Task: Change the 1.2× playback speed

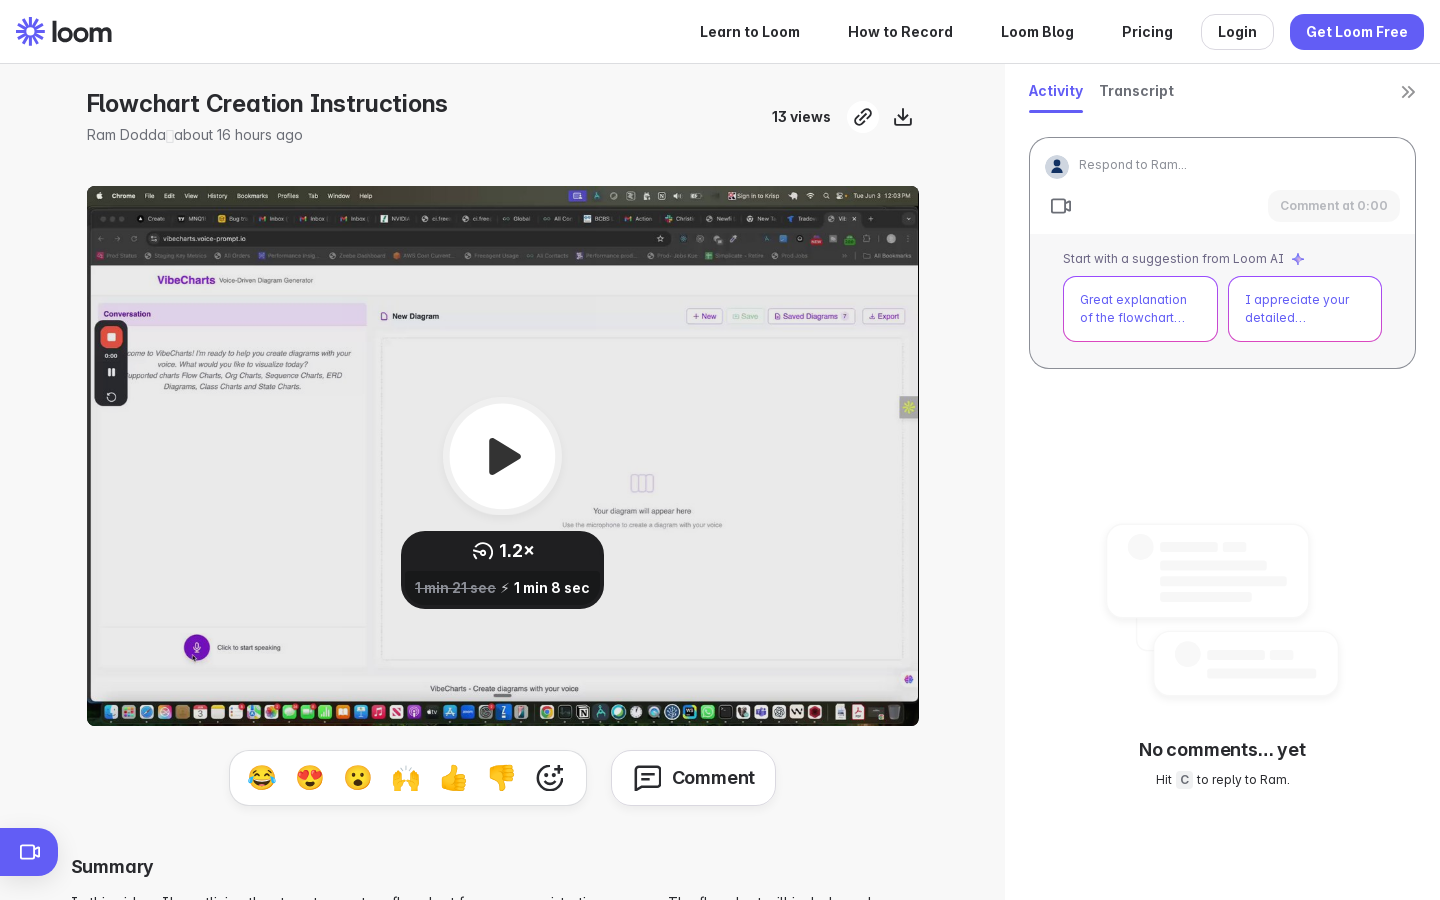Action: 503,551
